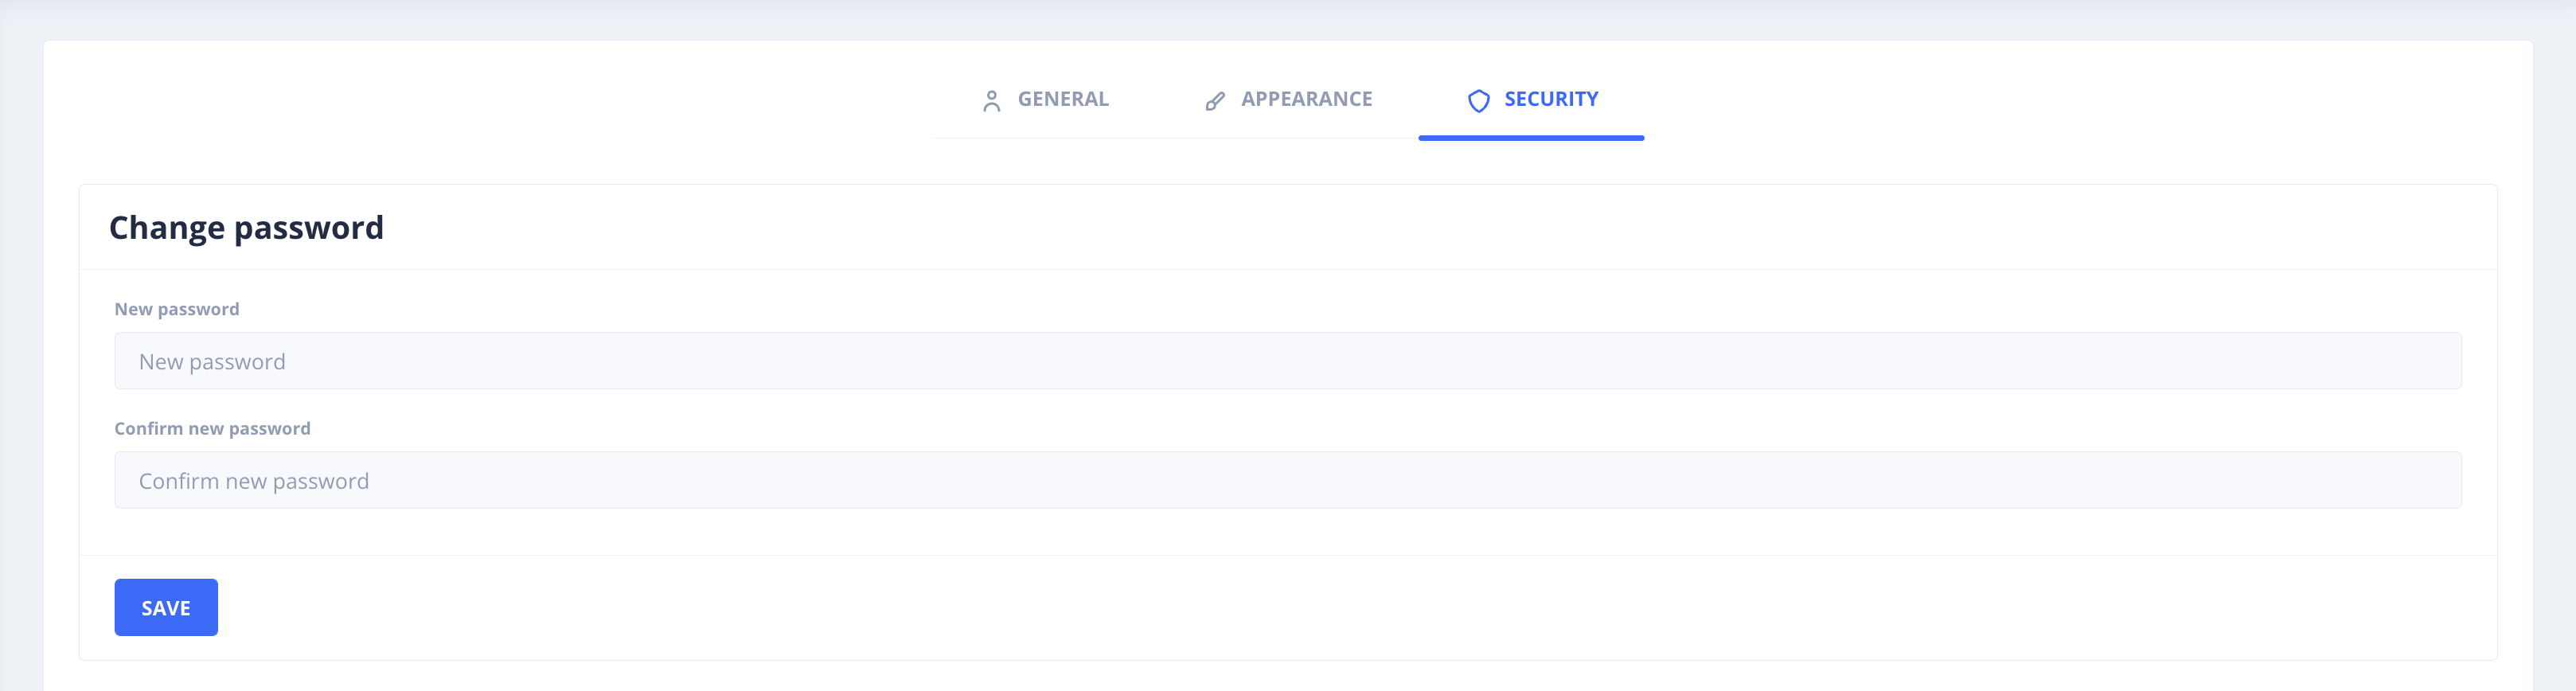Viewport: 2576px width, 691px height.
Task: Select the Security tab label
Action: click(1550, 99)
